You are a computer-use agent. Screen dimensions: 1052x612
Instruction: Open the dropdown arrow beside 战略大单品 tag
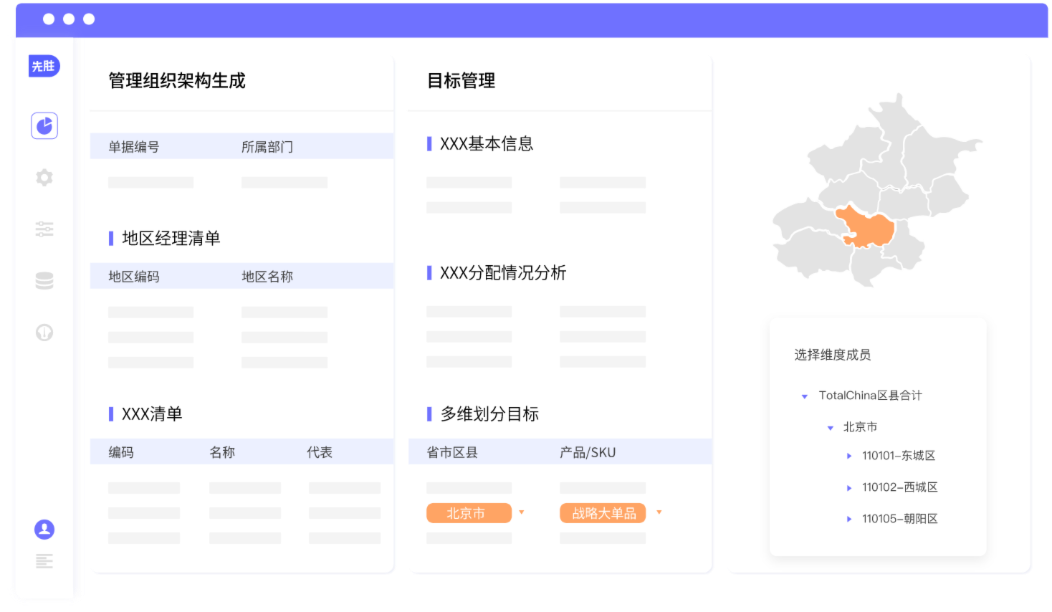659,513
